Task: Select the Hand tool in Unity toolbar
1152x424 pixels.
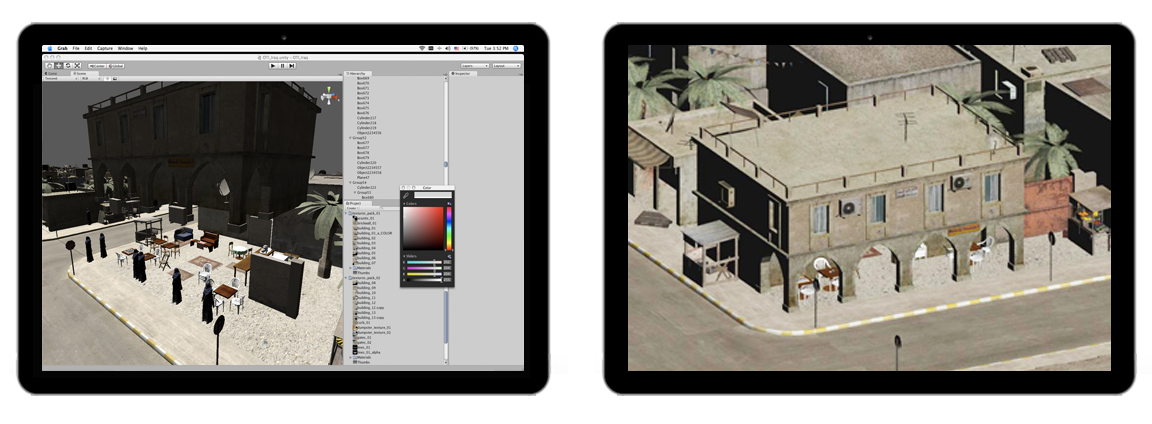Action: click(49, 66)
